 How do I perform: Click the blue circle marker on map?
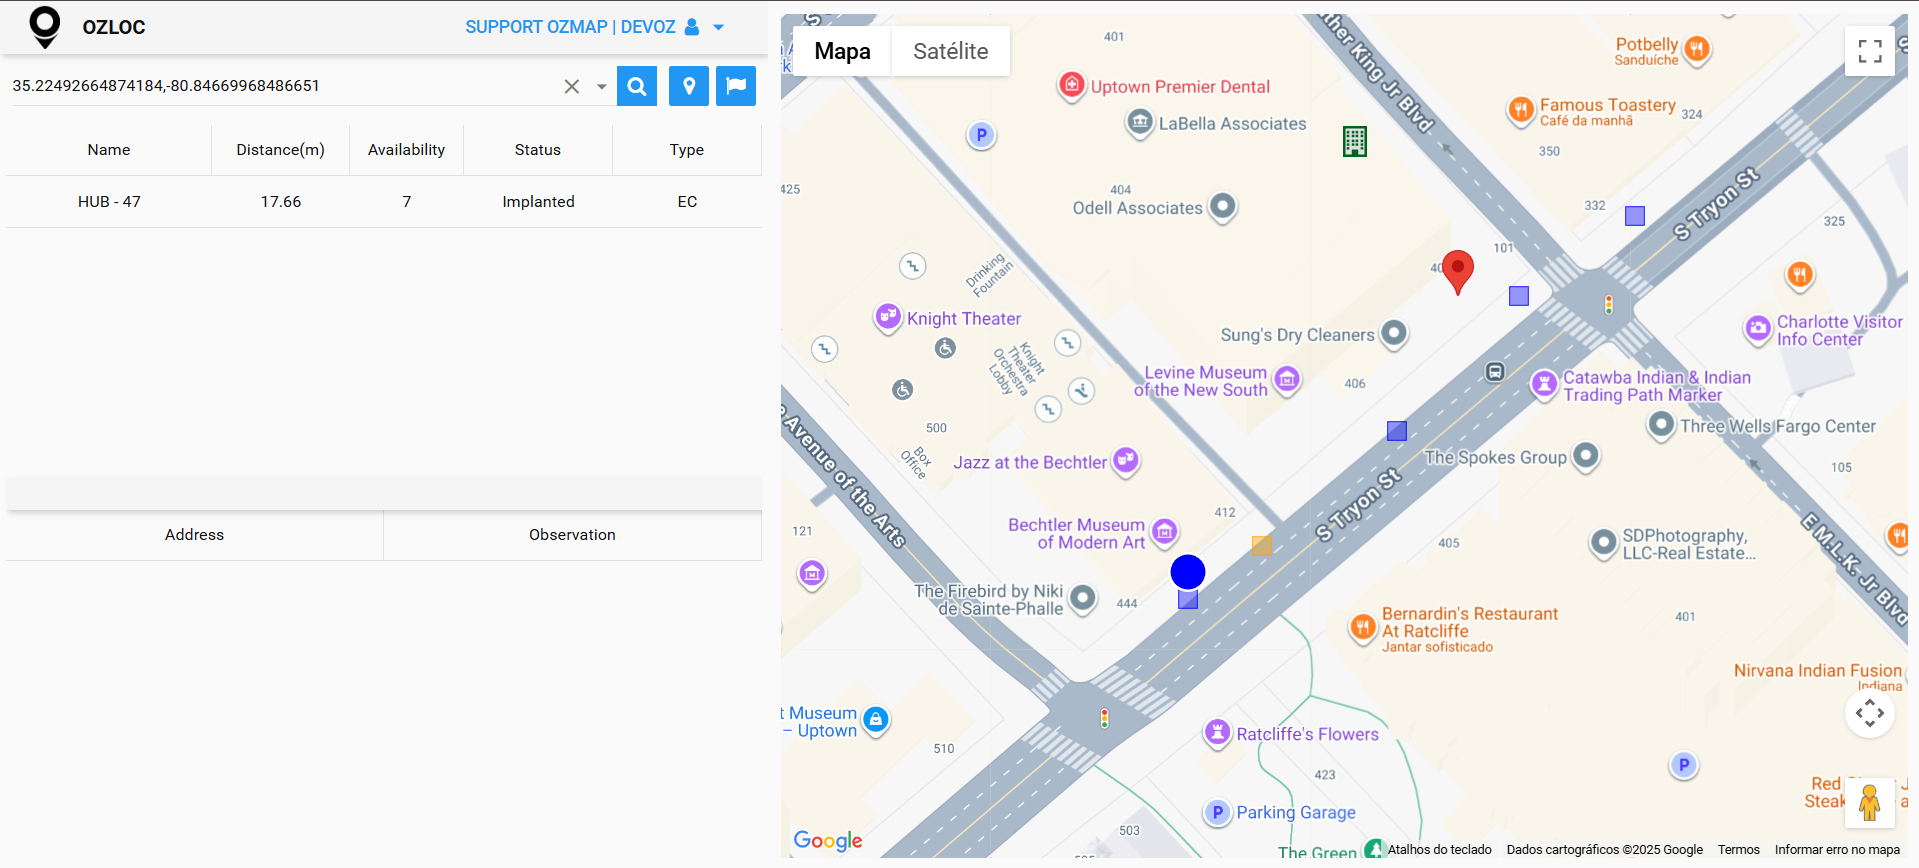1188,572
